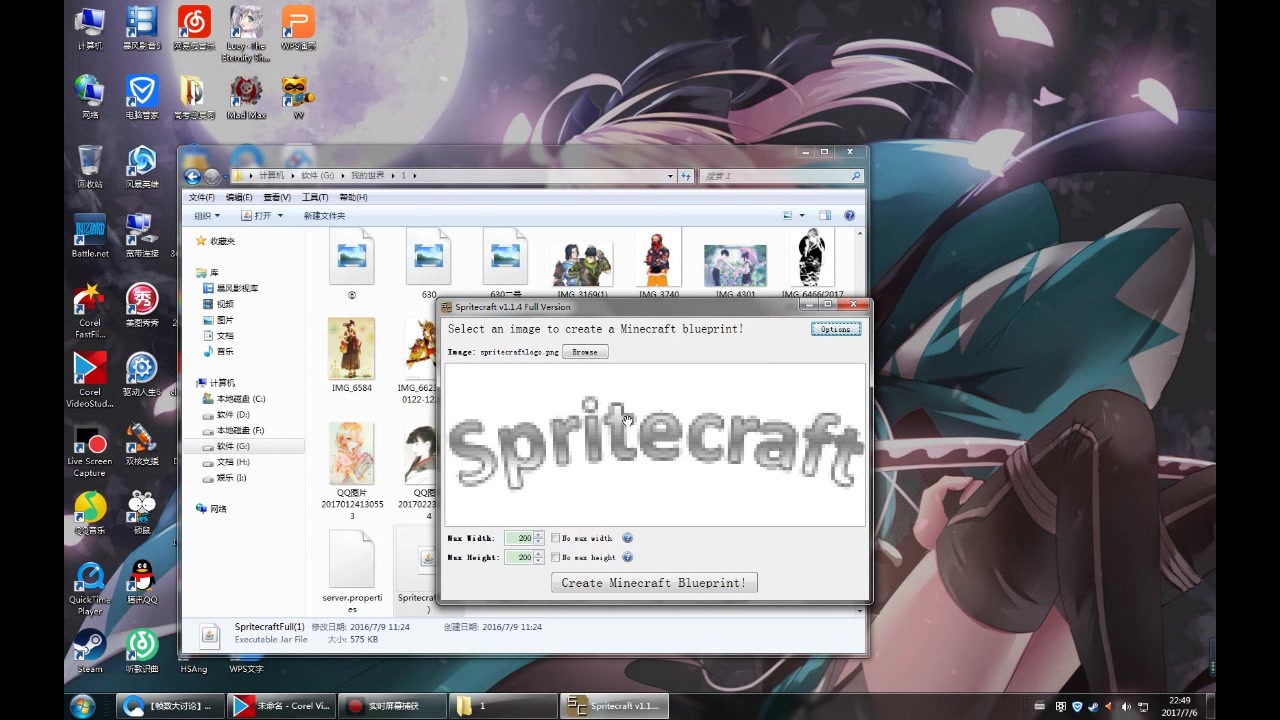1280x720 pixels.
Task: Click the Explorer forward navigation arrow
Action: pyautogui.click(x=211, y=176)
